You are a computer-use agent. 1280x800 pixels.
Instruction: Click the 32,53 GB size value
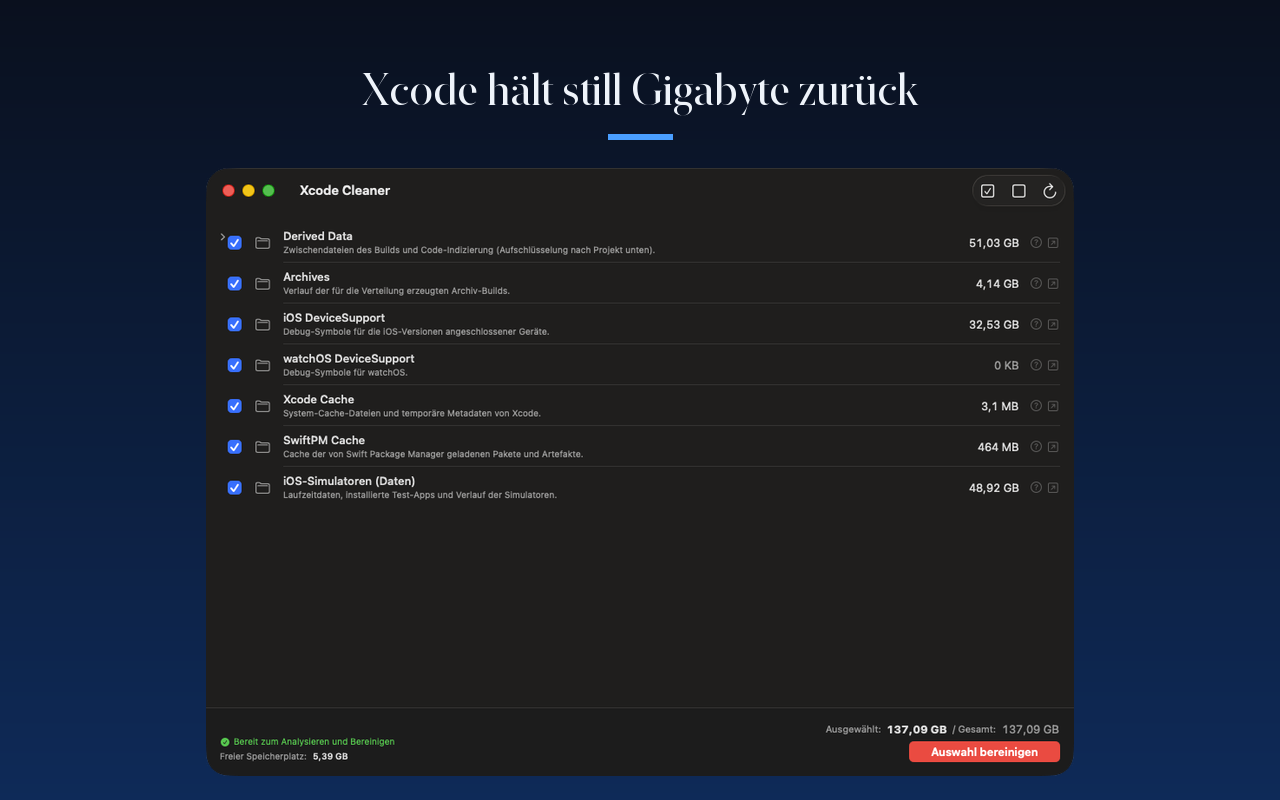pos(994,325)
